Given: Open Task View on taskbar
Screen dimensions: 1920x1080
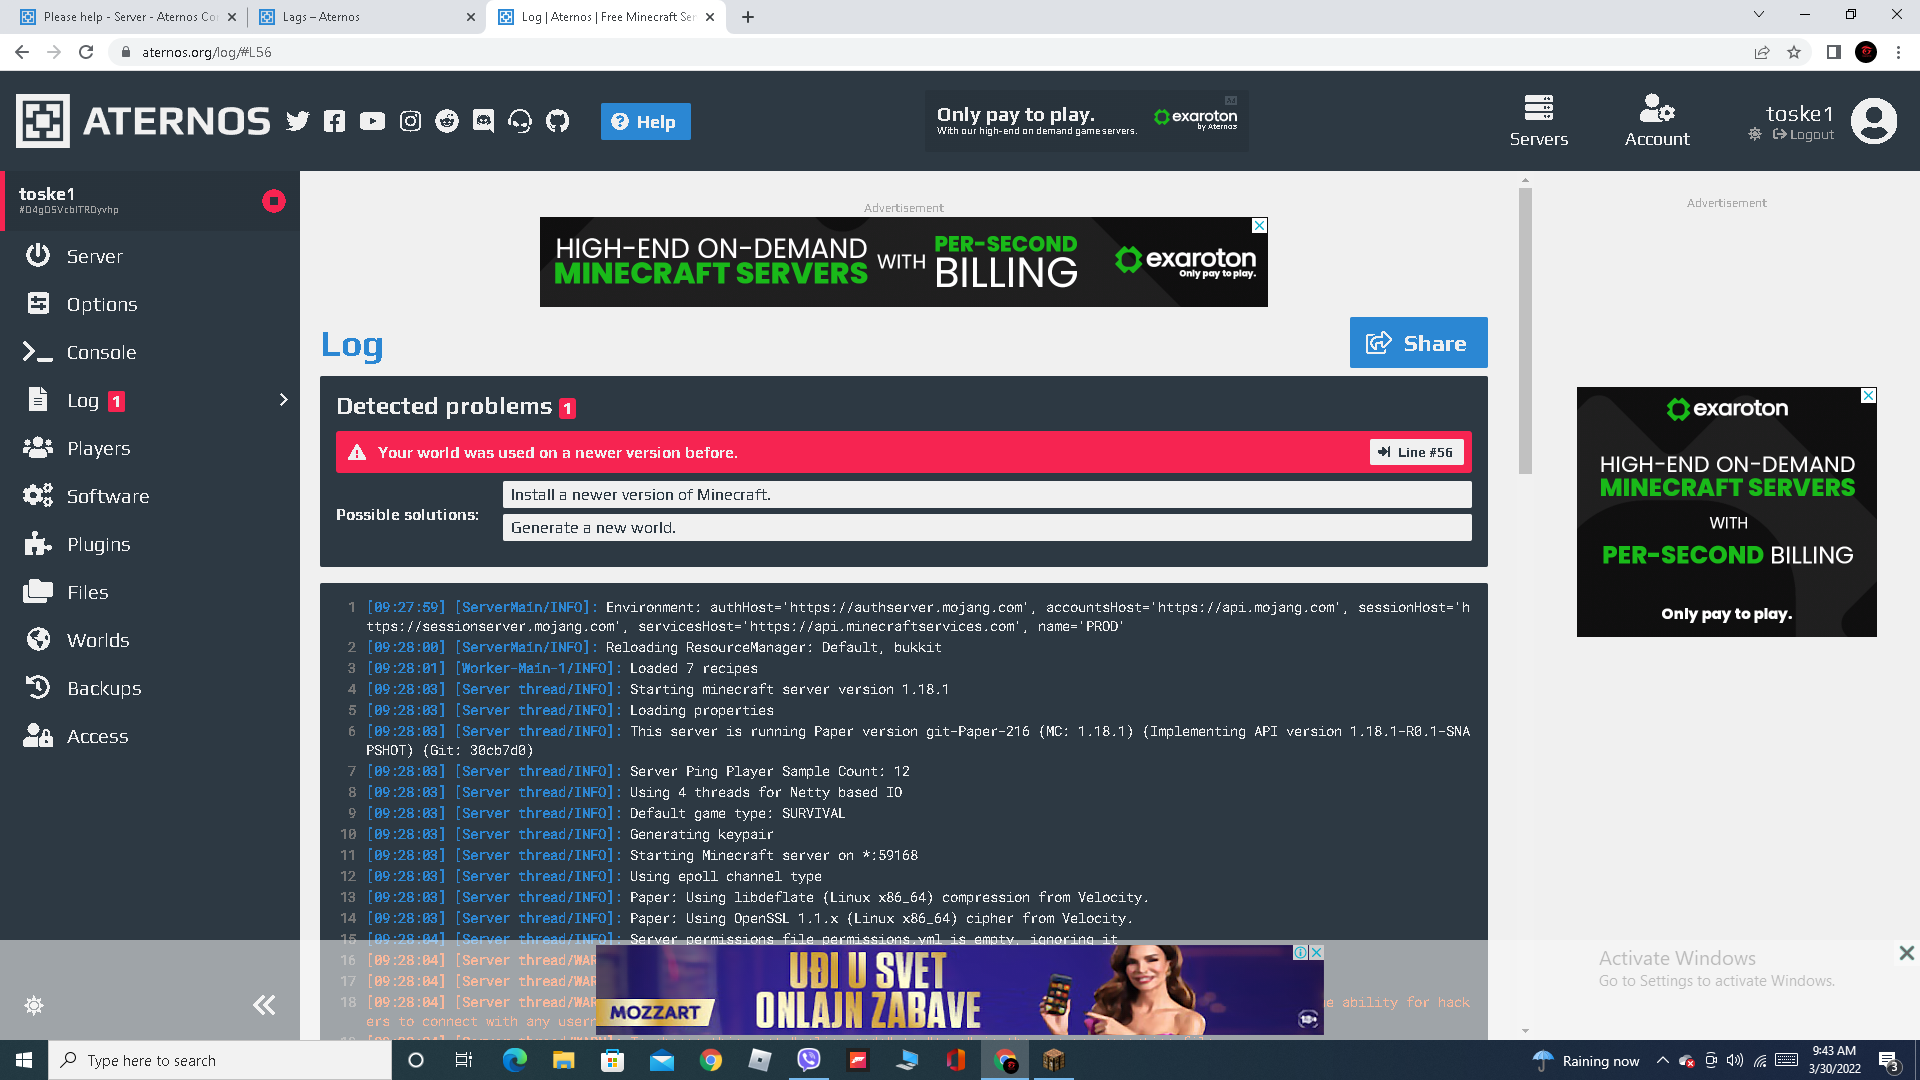Looking at the screenshot, I should pyautogui.click(x=464, y=1060).
